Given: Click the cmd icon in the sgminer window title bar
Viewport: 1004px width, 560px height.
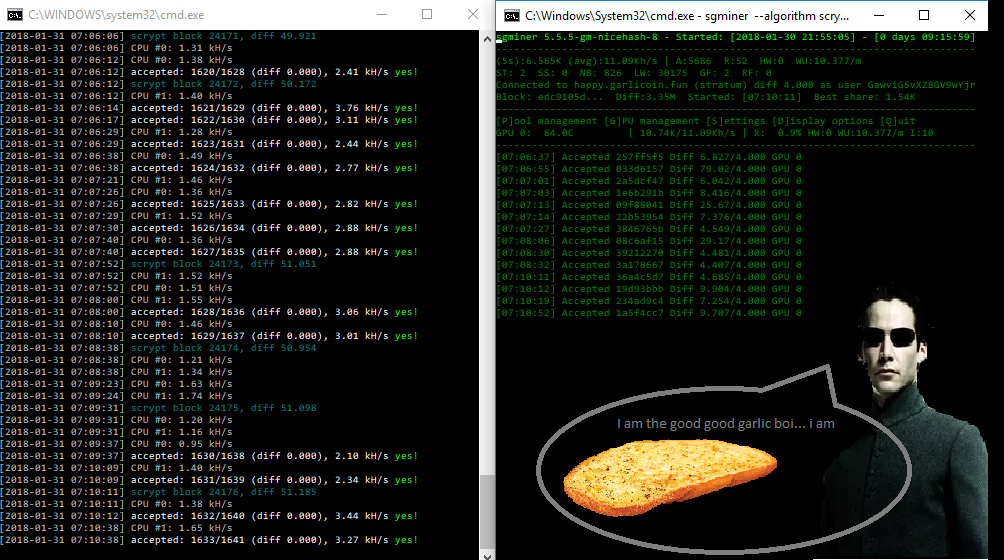Looking at the screenshot, I should point(512,15).
